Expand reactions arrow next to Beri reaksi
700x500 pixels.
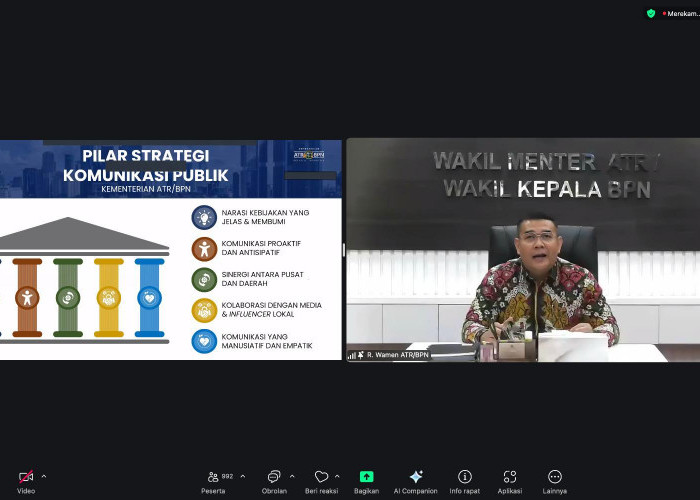point(337,477)
